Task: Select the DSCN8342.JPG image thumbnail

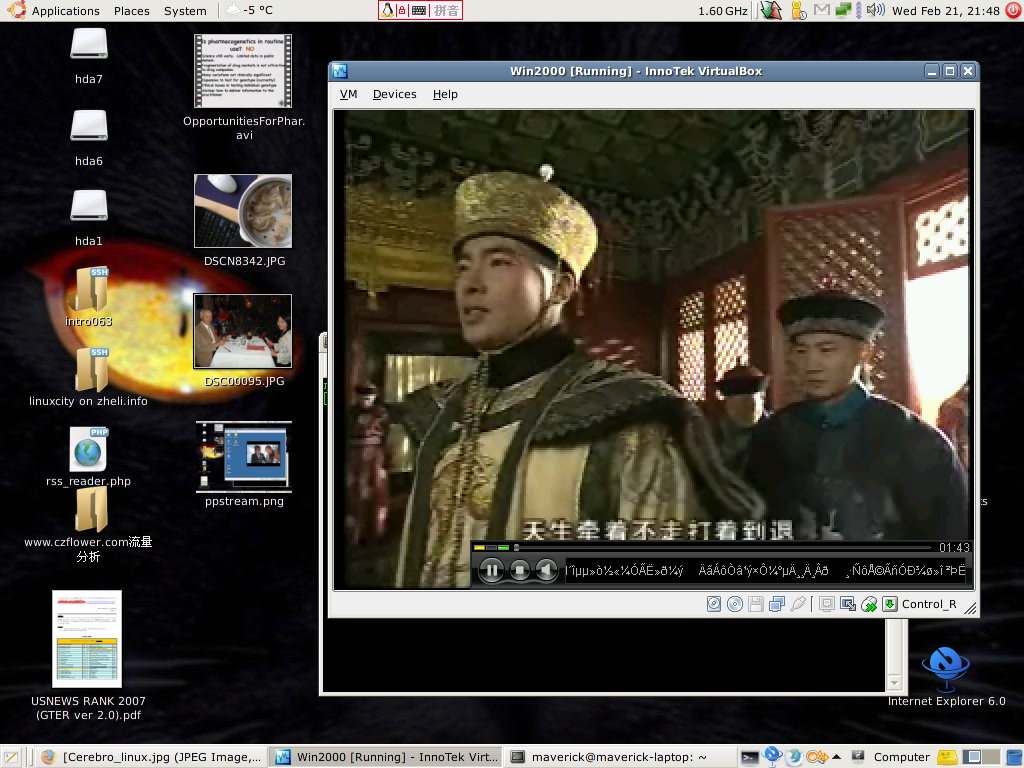Action: tap(243, 211)
